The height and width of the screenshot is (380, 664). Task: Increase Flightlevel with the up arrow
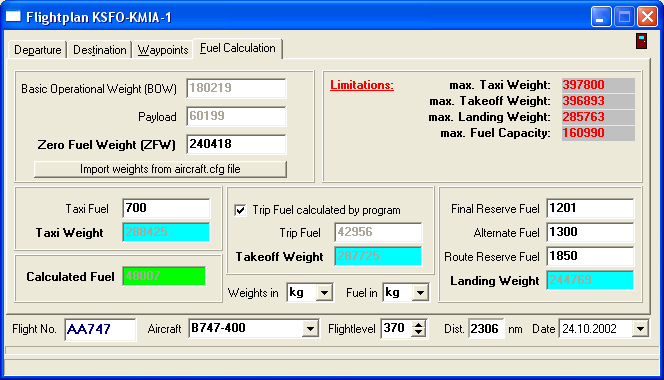tap(418, 325)
